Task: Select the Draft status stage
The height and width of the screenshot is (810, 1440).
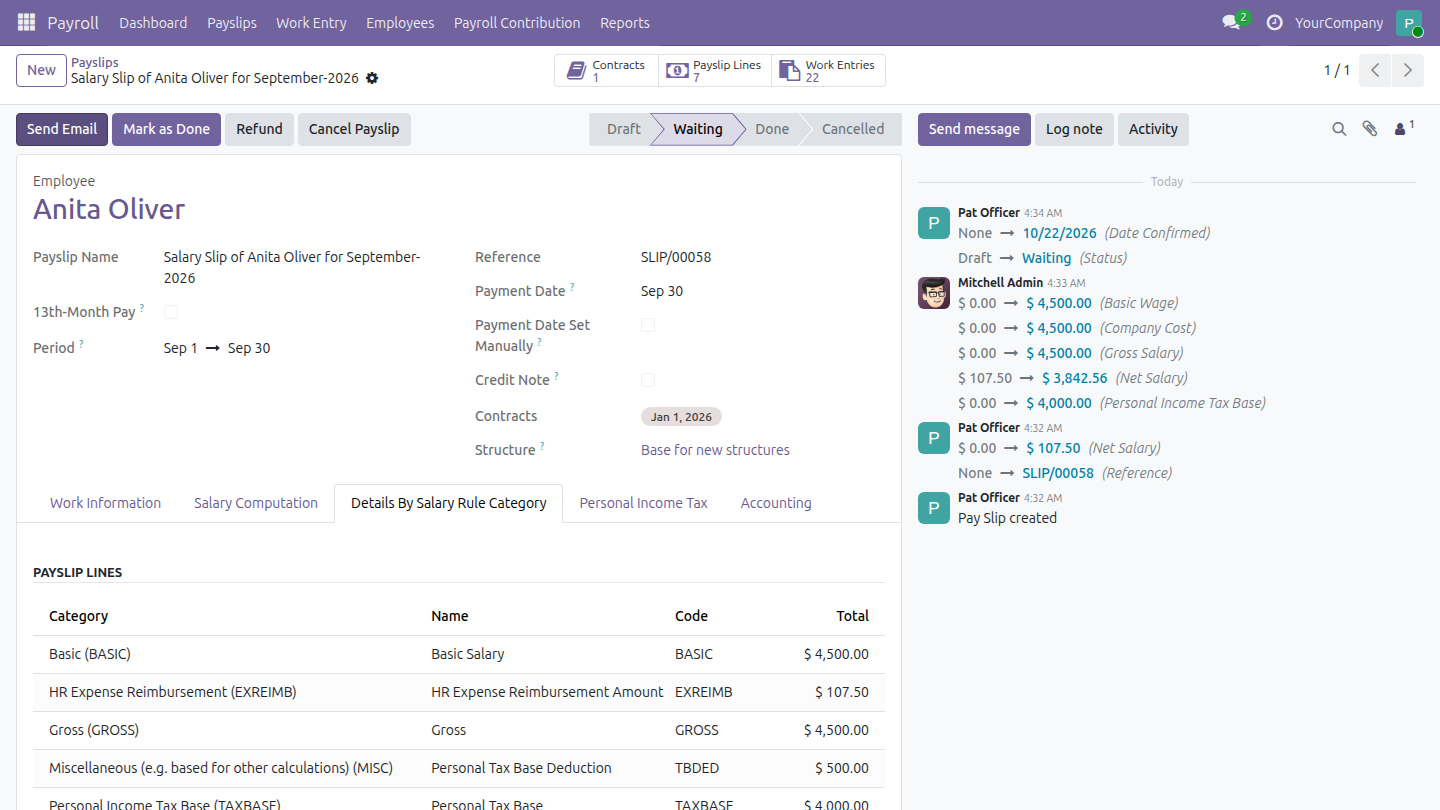Action: point(622,129)
